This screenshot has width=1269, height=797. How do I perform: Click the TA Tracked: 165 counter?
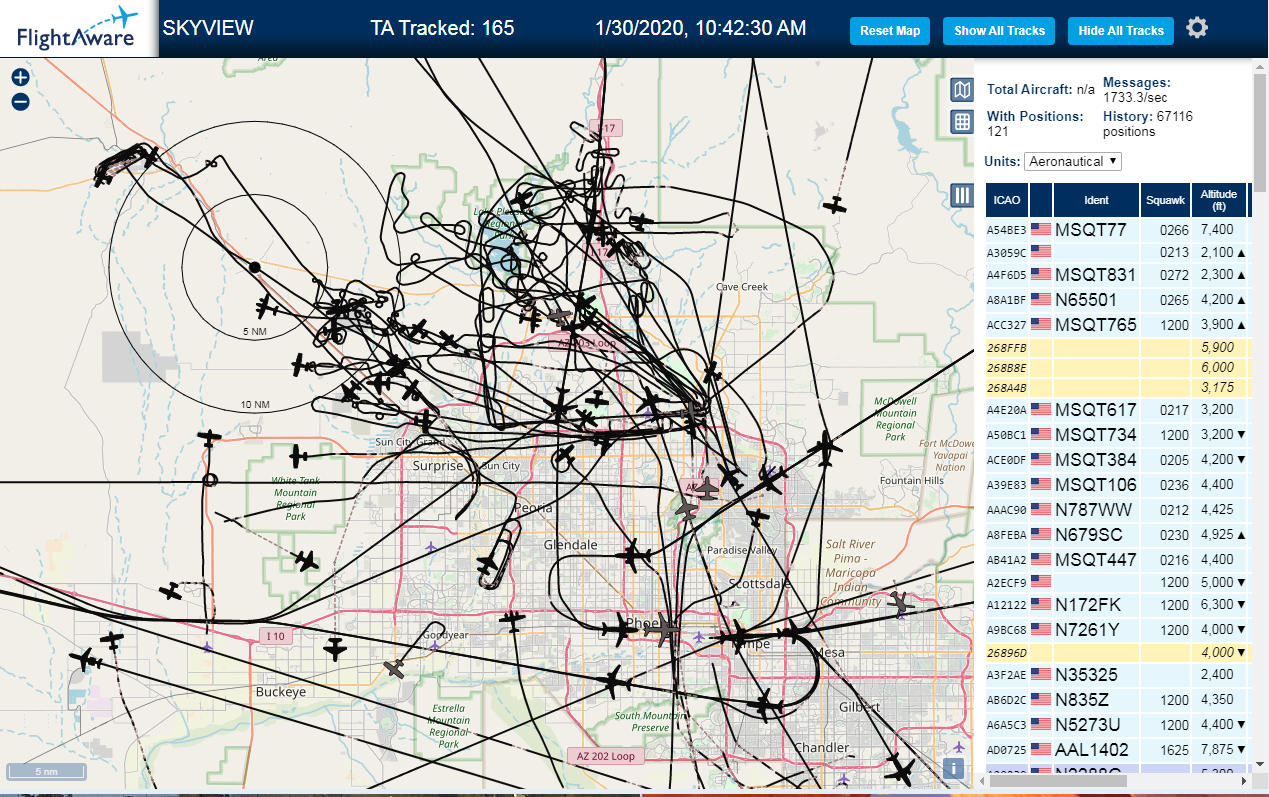442,28
